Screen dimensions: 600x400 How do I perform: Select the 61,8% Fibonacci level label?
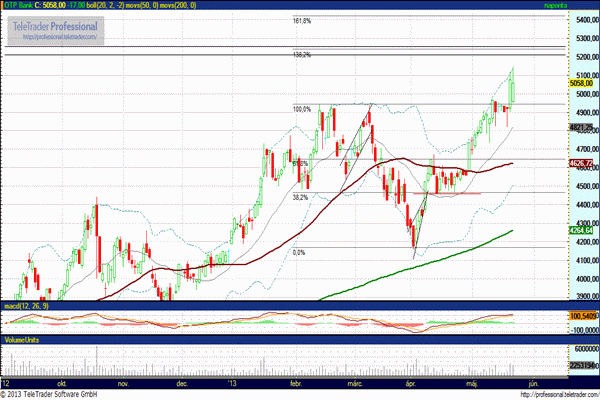300,164
